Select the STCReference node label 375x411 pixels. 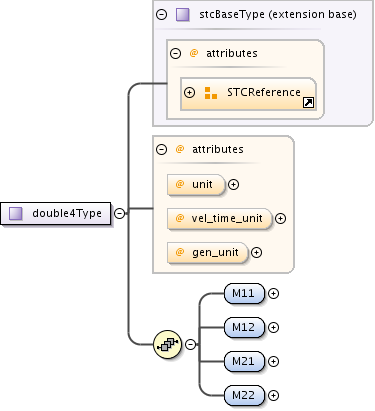[264, 92]
